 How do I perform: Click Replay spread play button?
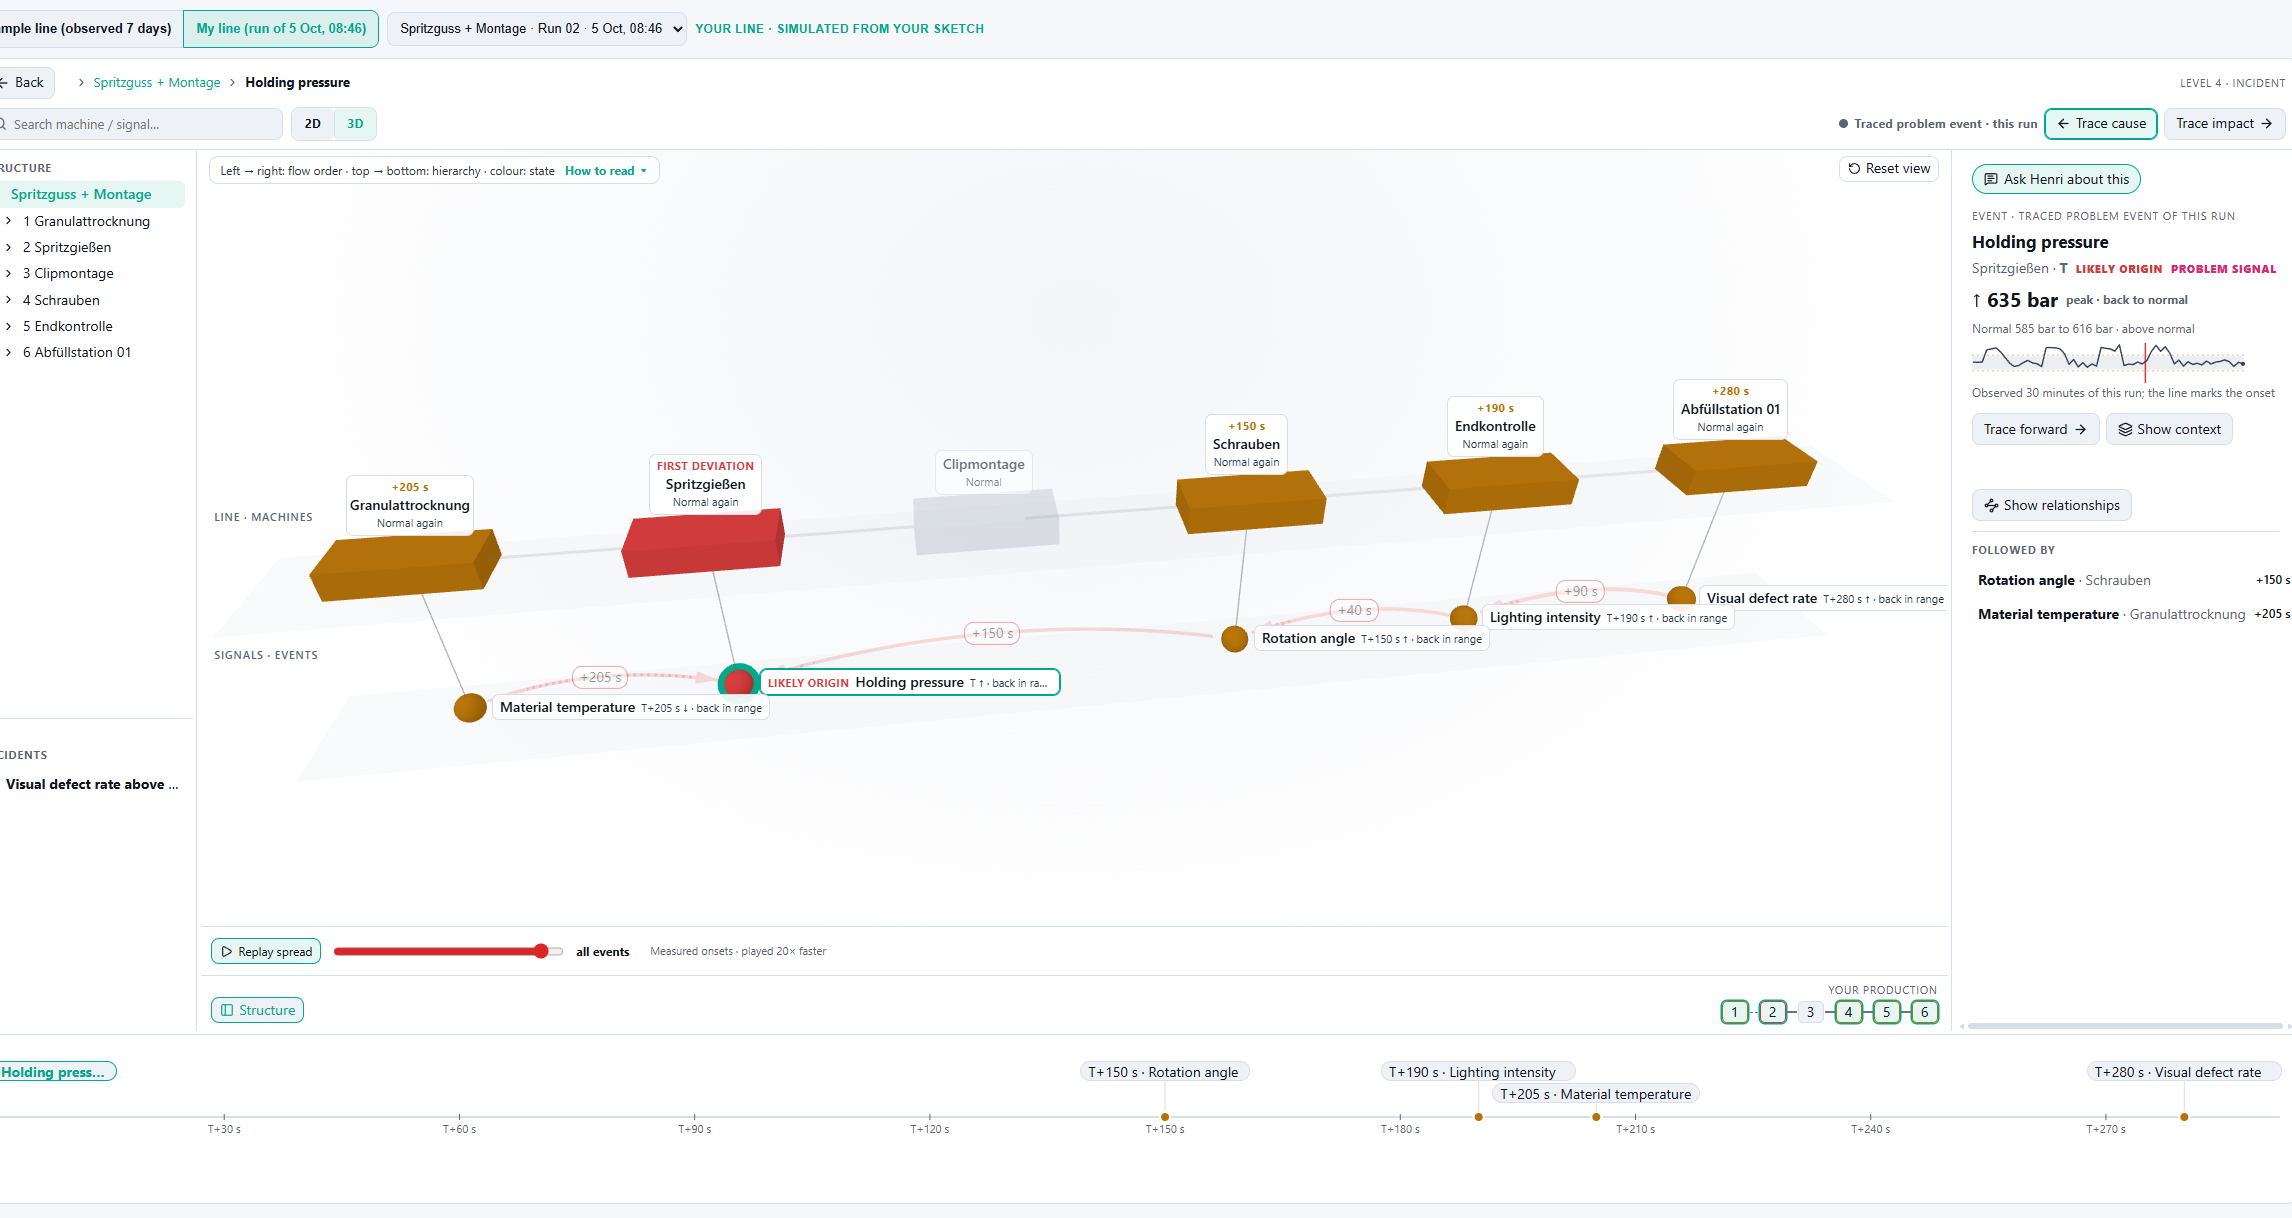click(266, 952)
